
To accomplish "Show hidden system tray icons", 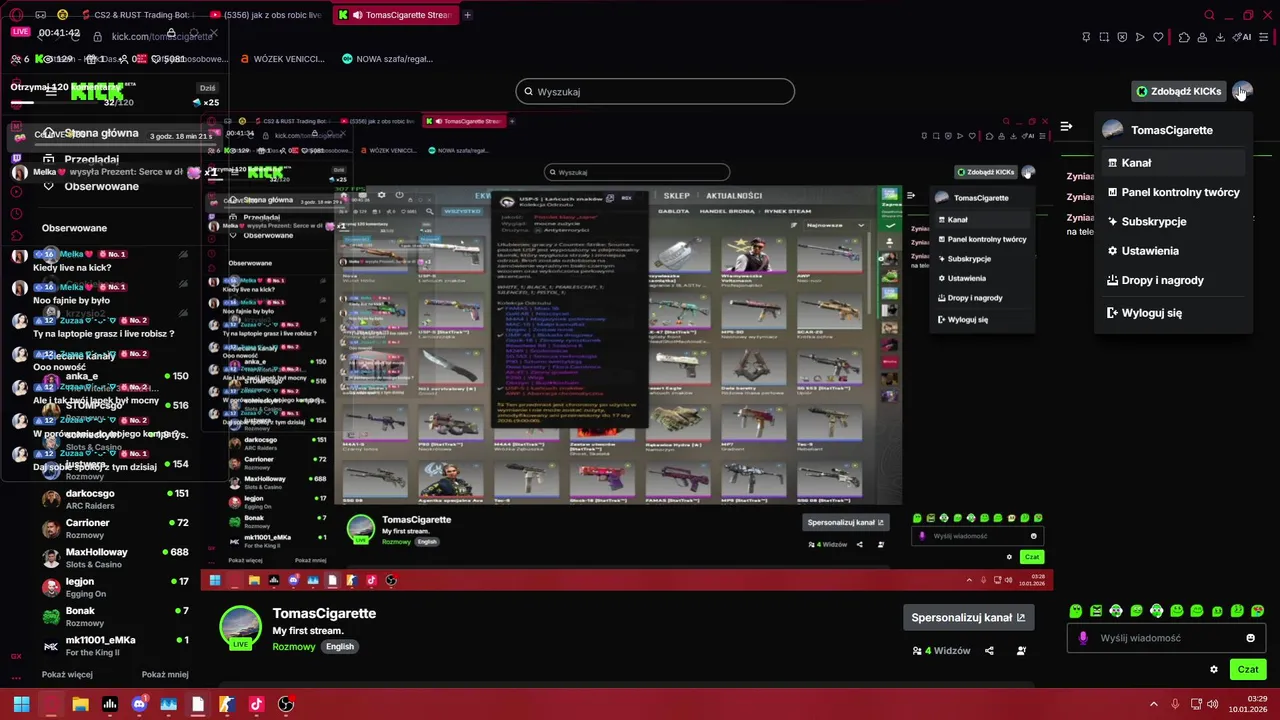I will 1154,704.
